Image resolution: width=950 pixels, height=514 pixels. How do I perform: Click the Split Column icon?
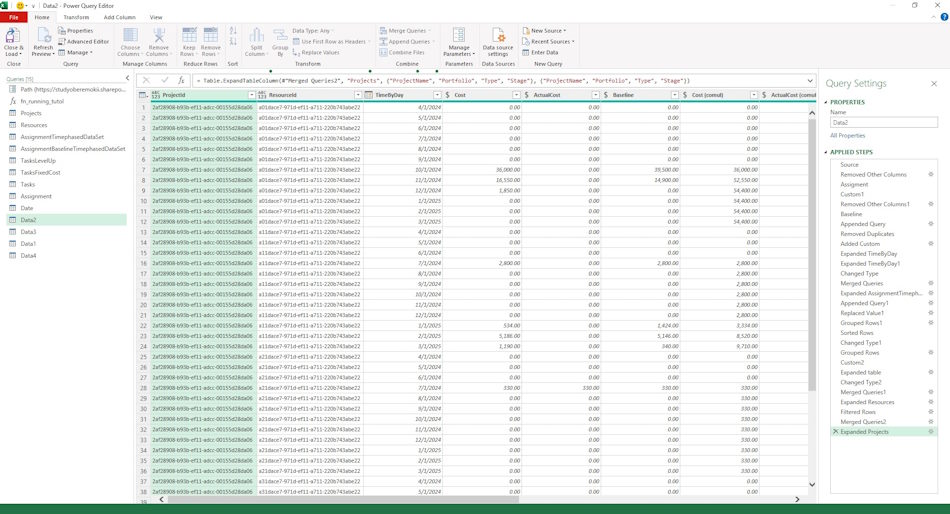[256, 35]
